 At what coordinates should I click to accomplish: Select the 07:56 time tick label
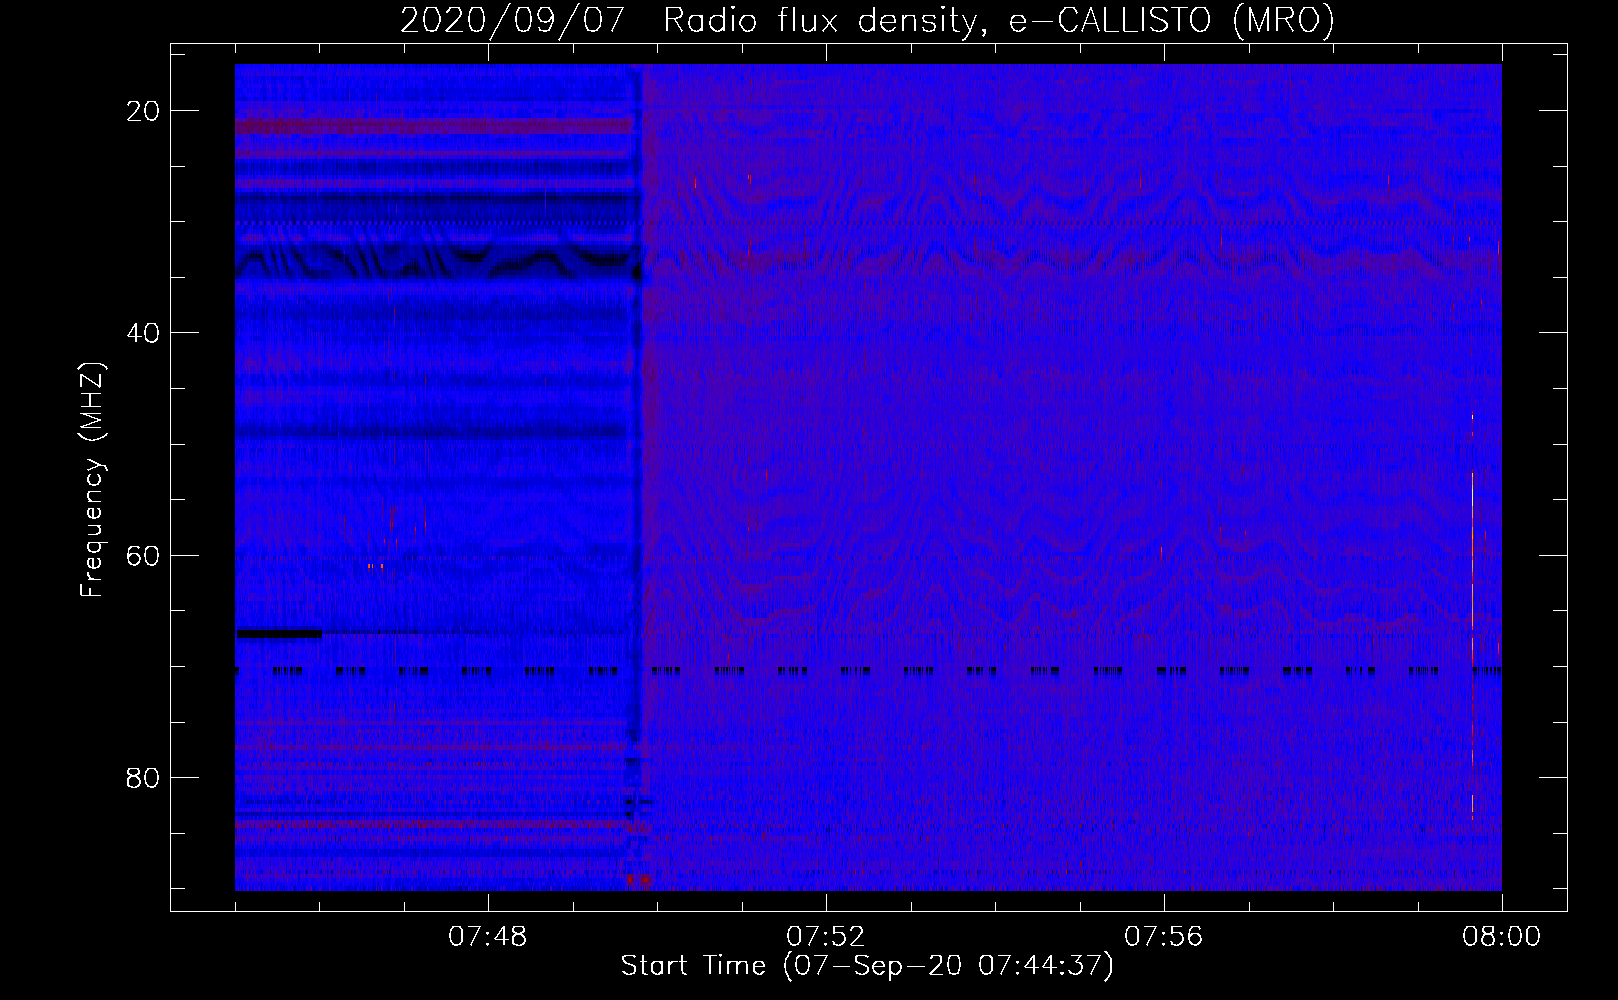click(x=1163, y=937)
